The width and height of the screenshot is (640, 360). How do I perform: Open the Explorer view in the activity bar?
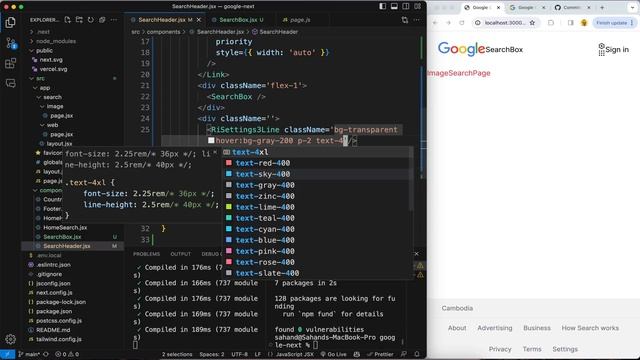[11, 22]
